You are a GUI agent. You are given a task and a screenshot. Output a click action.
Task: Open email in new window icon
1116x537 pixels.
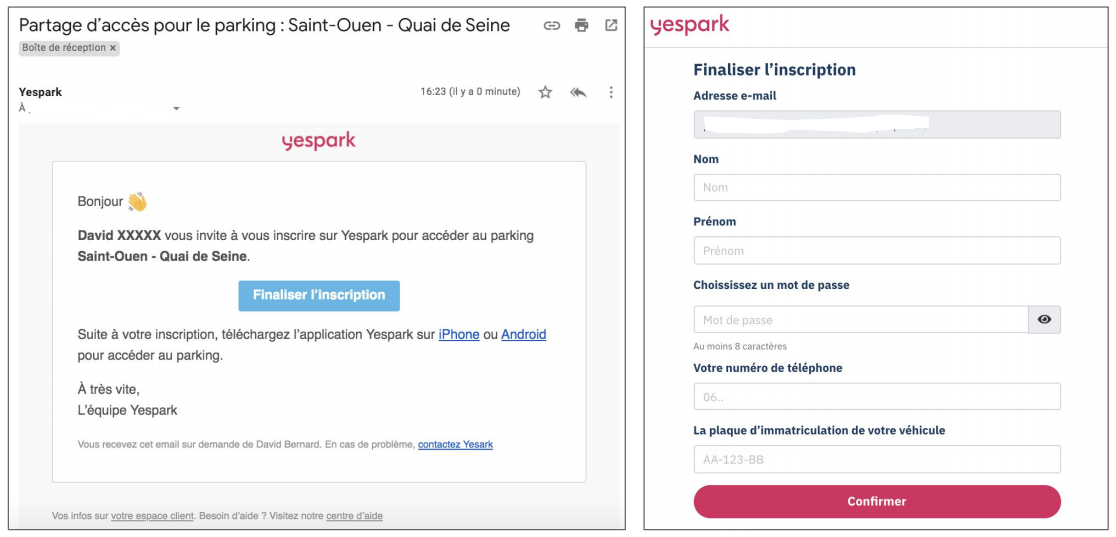611,26
